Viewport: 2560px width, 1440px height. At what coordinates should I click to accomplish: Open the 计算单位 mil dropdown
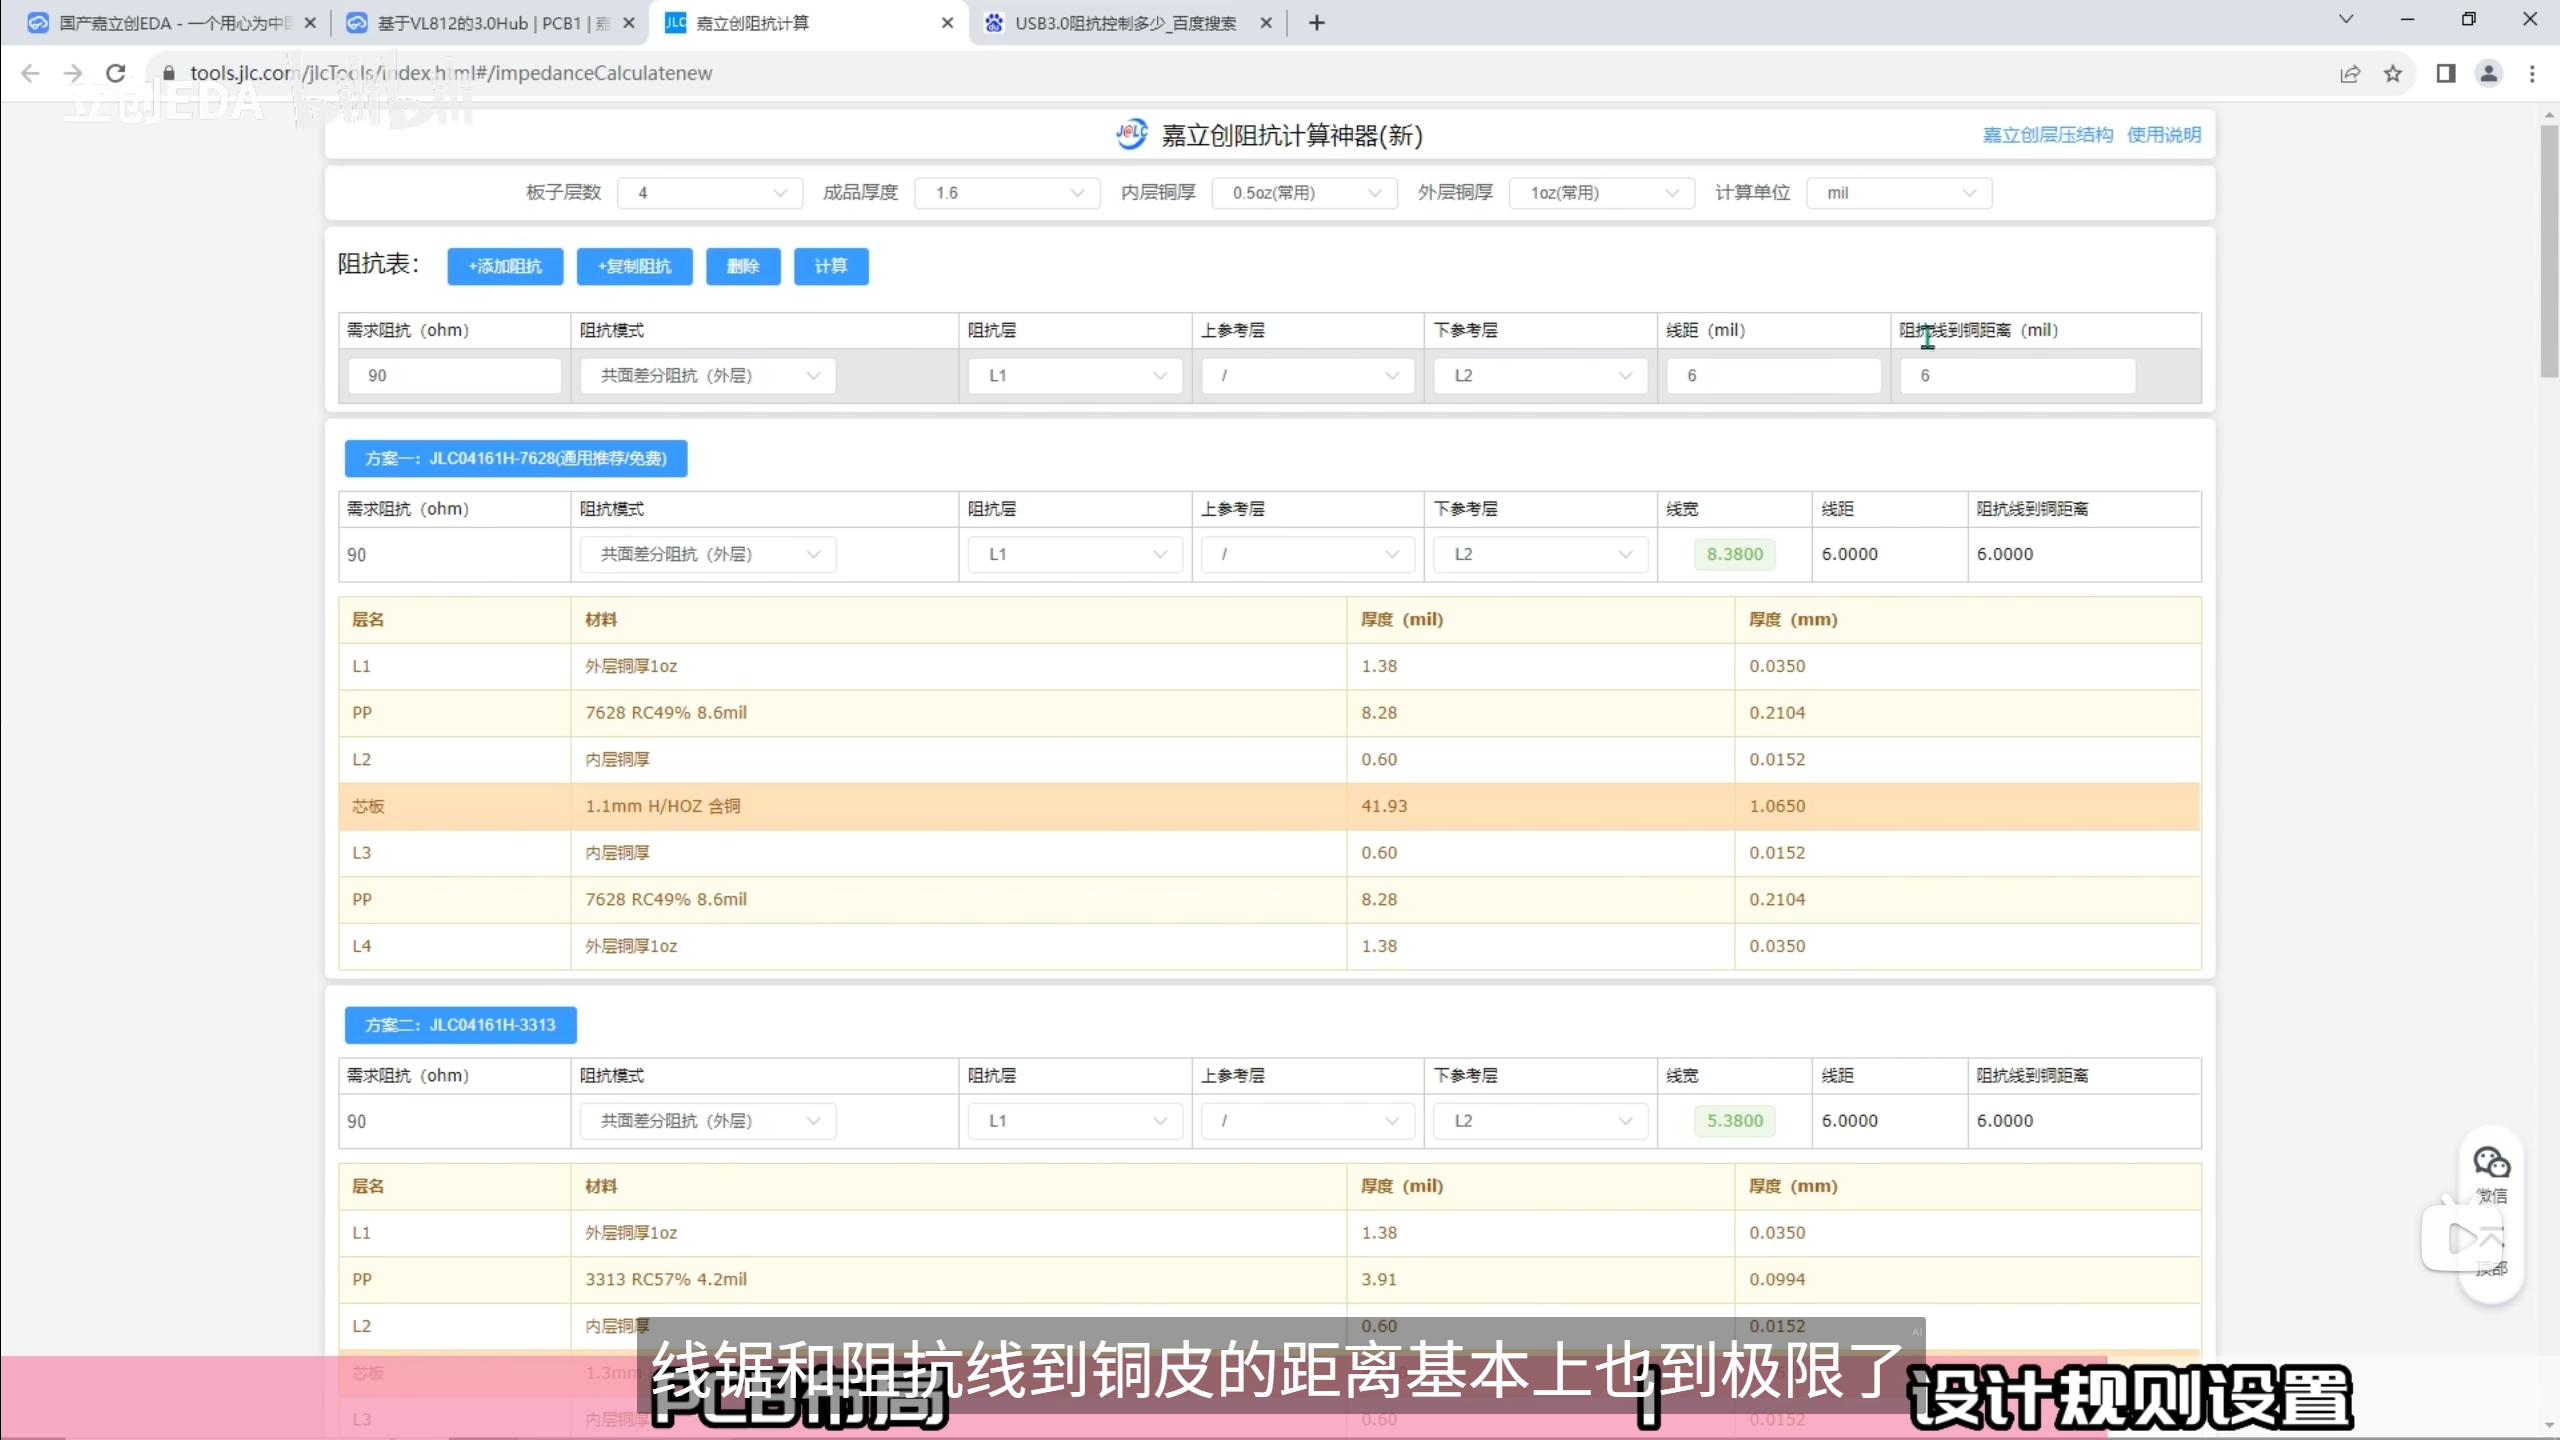click(1898, 193)
